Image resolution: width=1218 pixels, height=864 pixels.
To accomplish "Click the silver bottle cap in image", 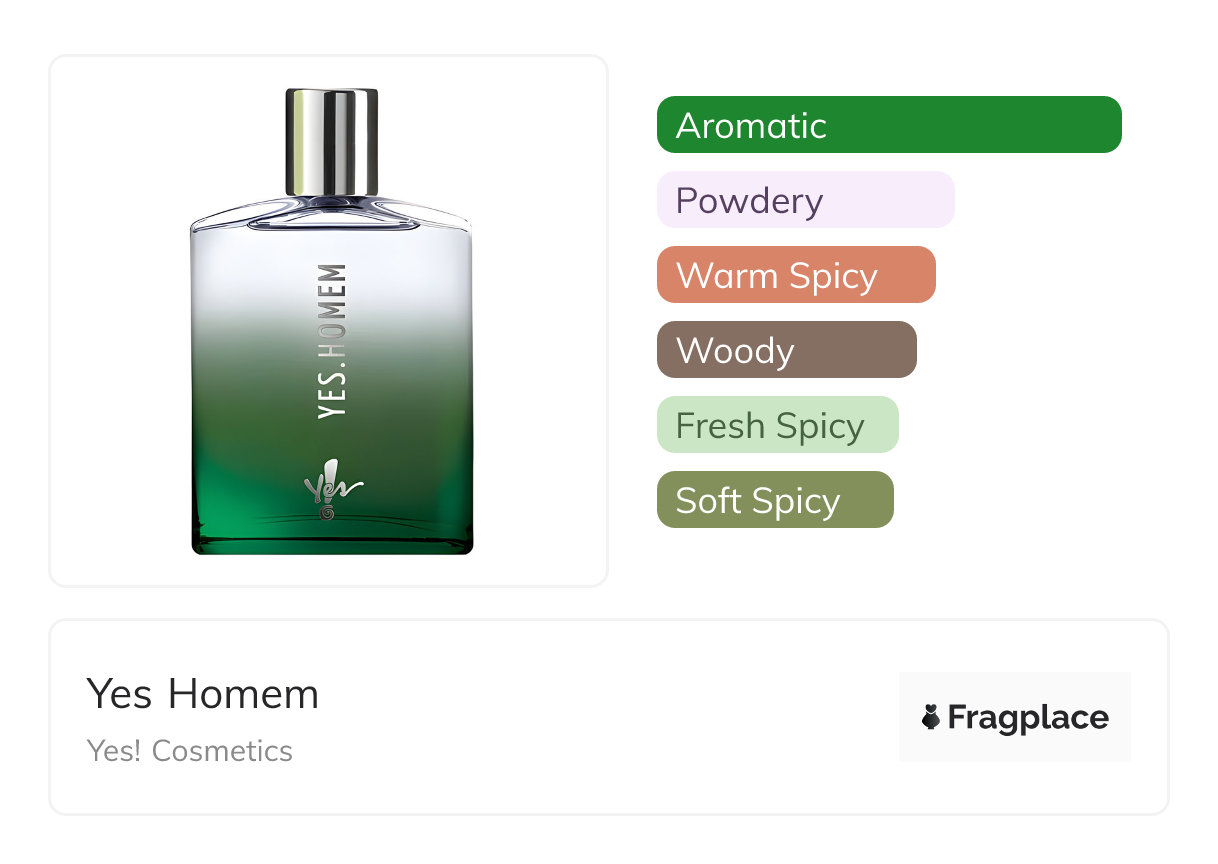I will 332,142.
